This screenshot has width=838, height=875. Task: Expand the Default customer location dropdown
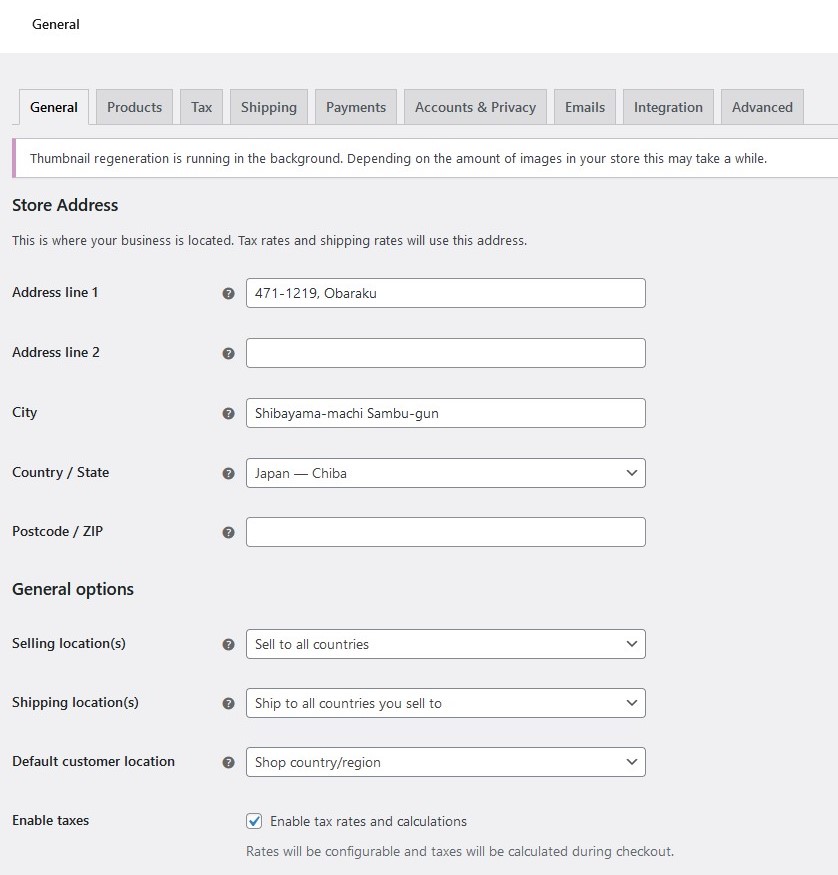445,762
